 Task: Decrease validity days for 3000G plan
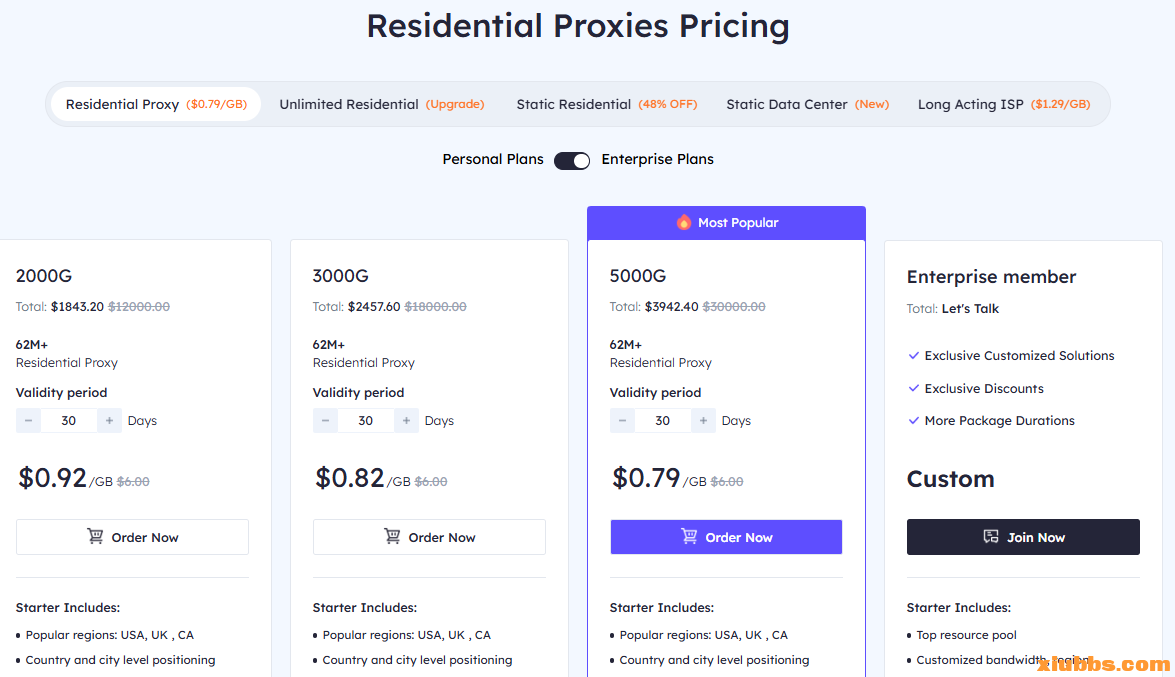(326, 421)
